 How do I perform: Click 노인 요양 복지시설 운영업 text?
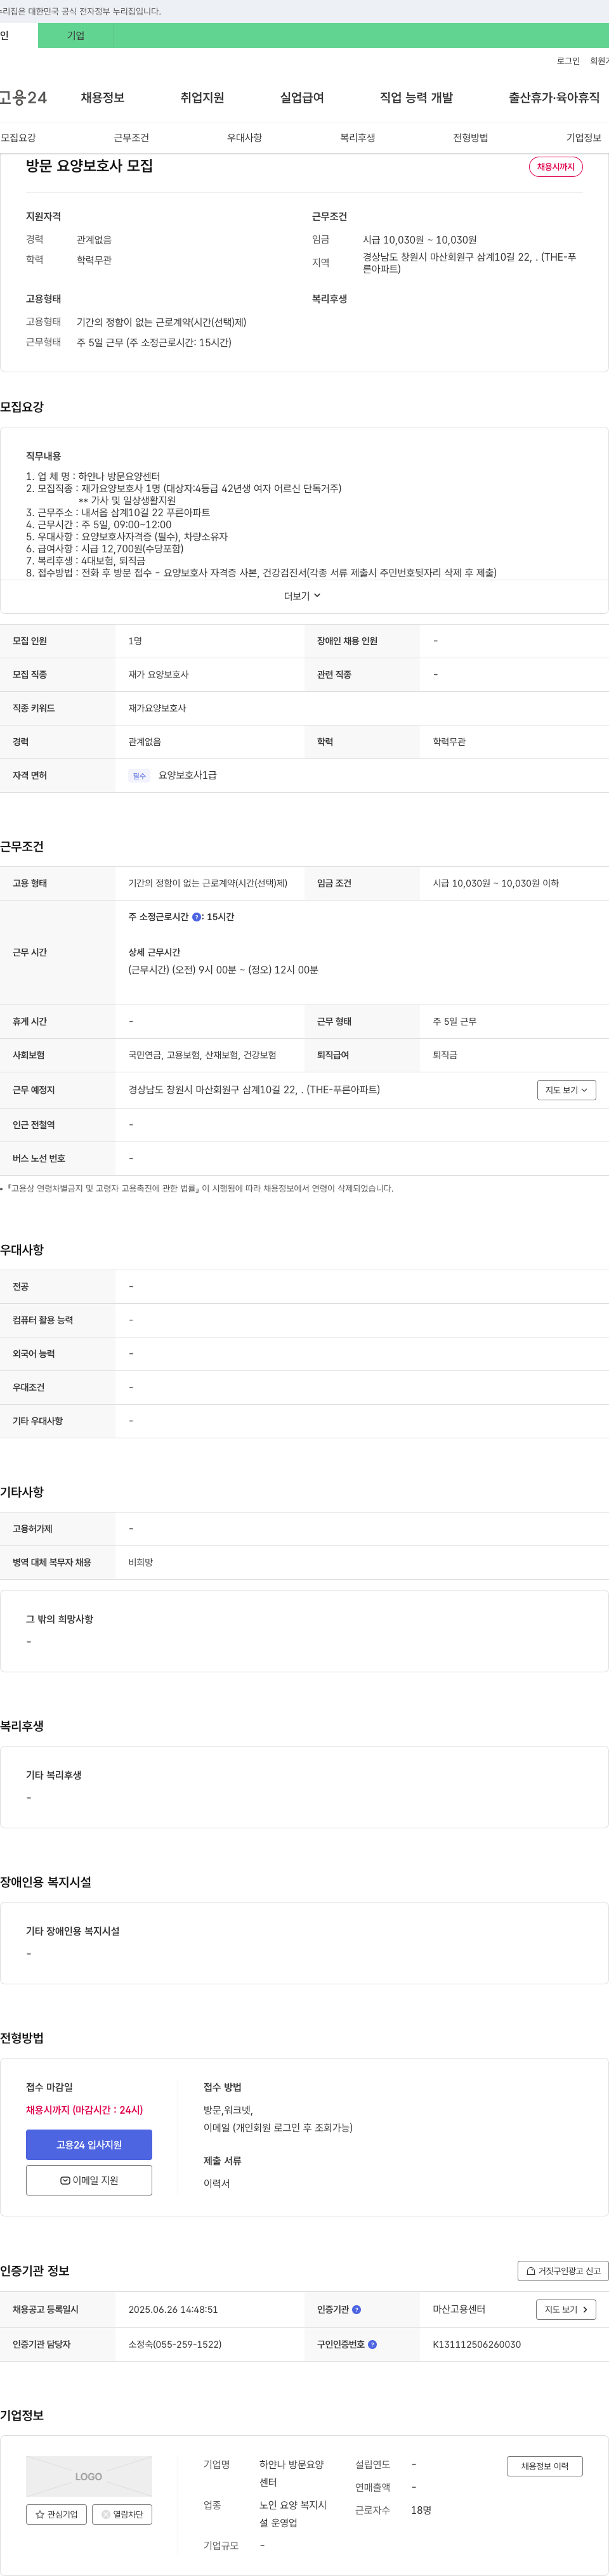coord(293,2514)
